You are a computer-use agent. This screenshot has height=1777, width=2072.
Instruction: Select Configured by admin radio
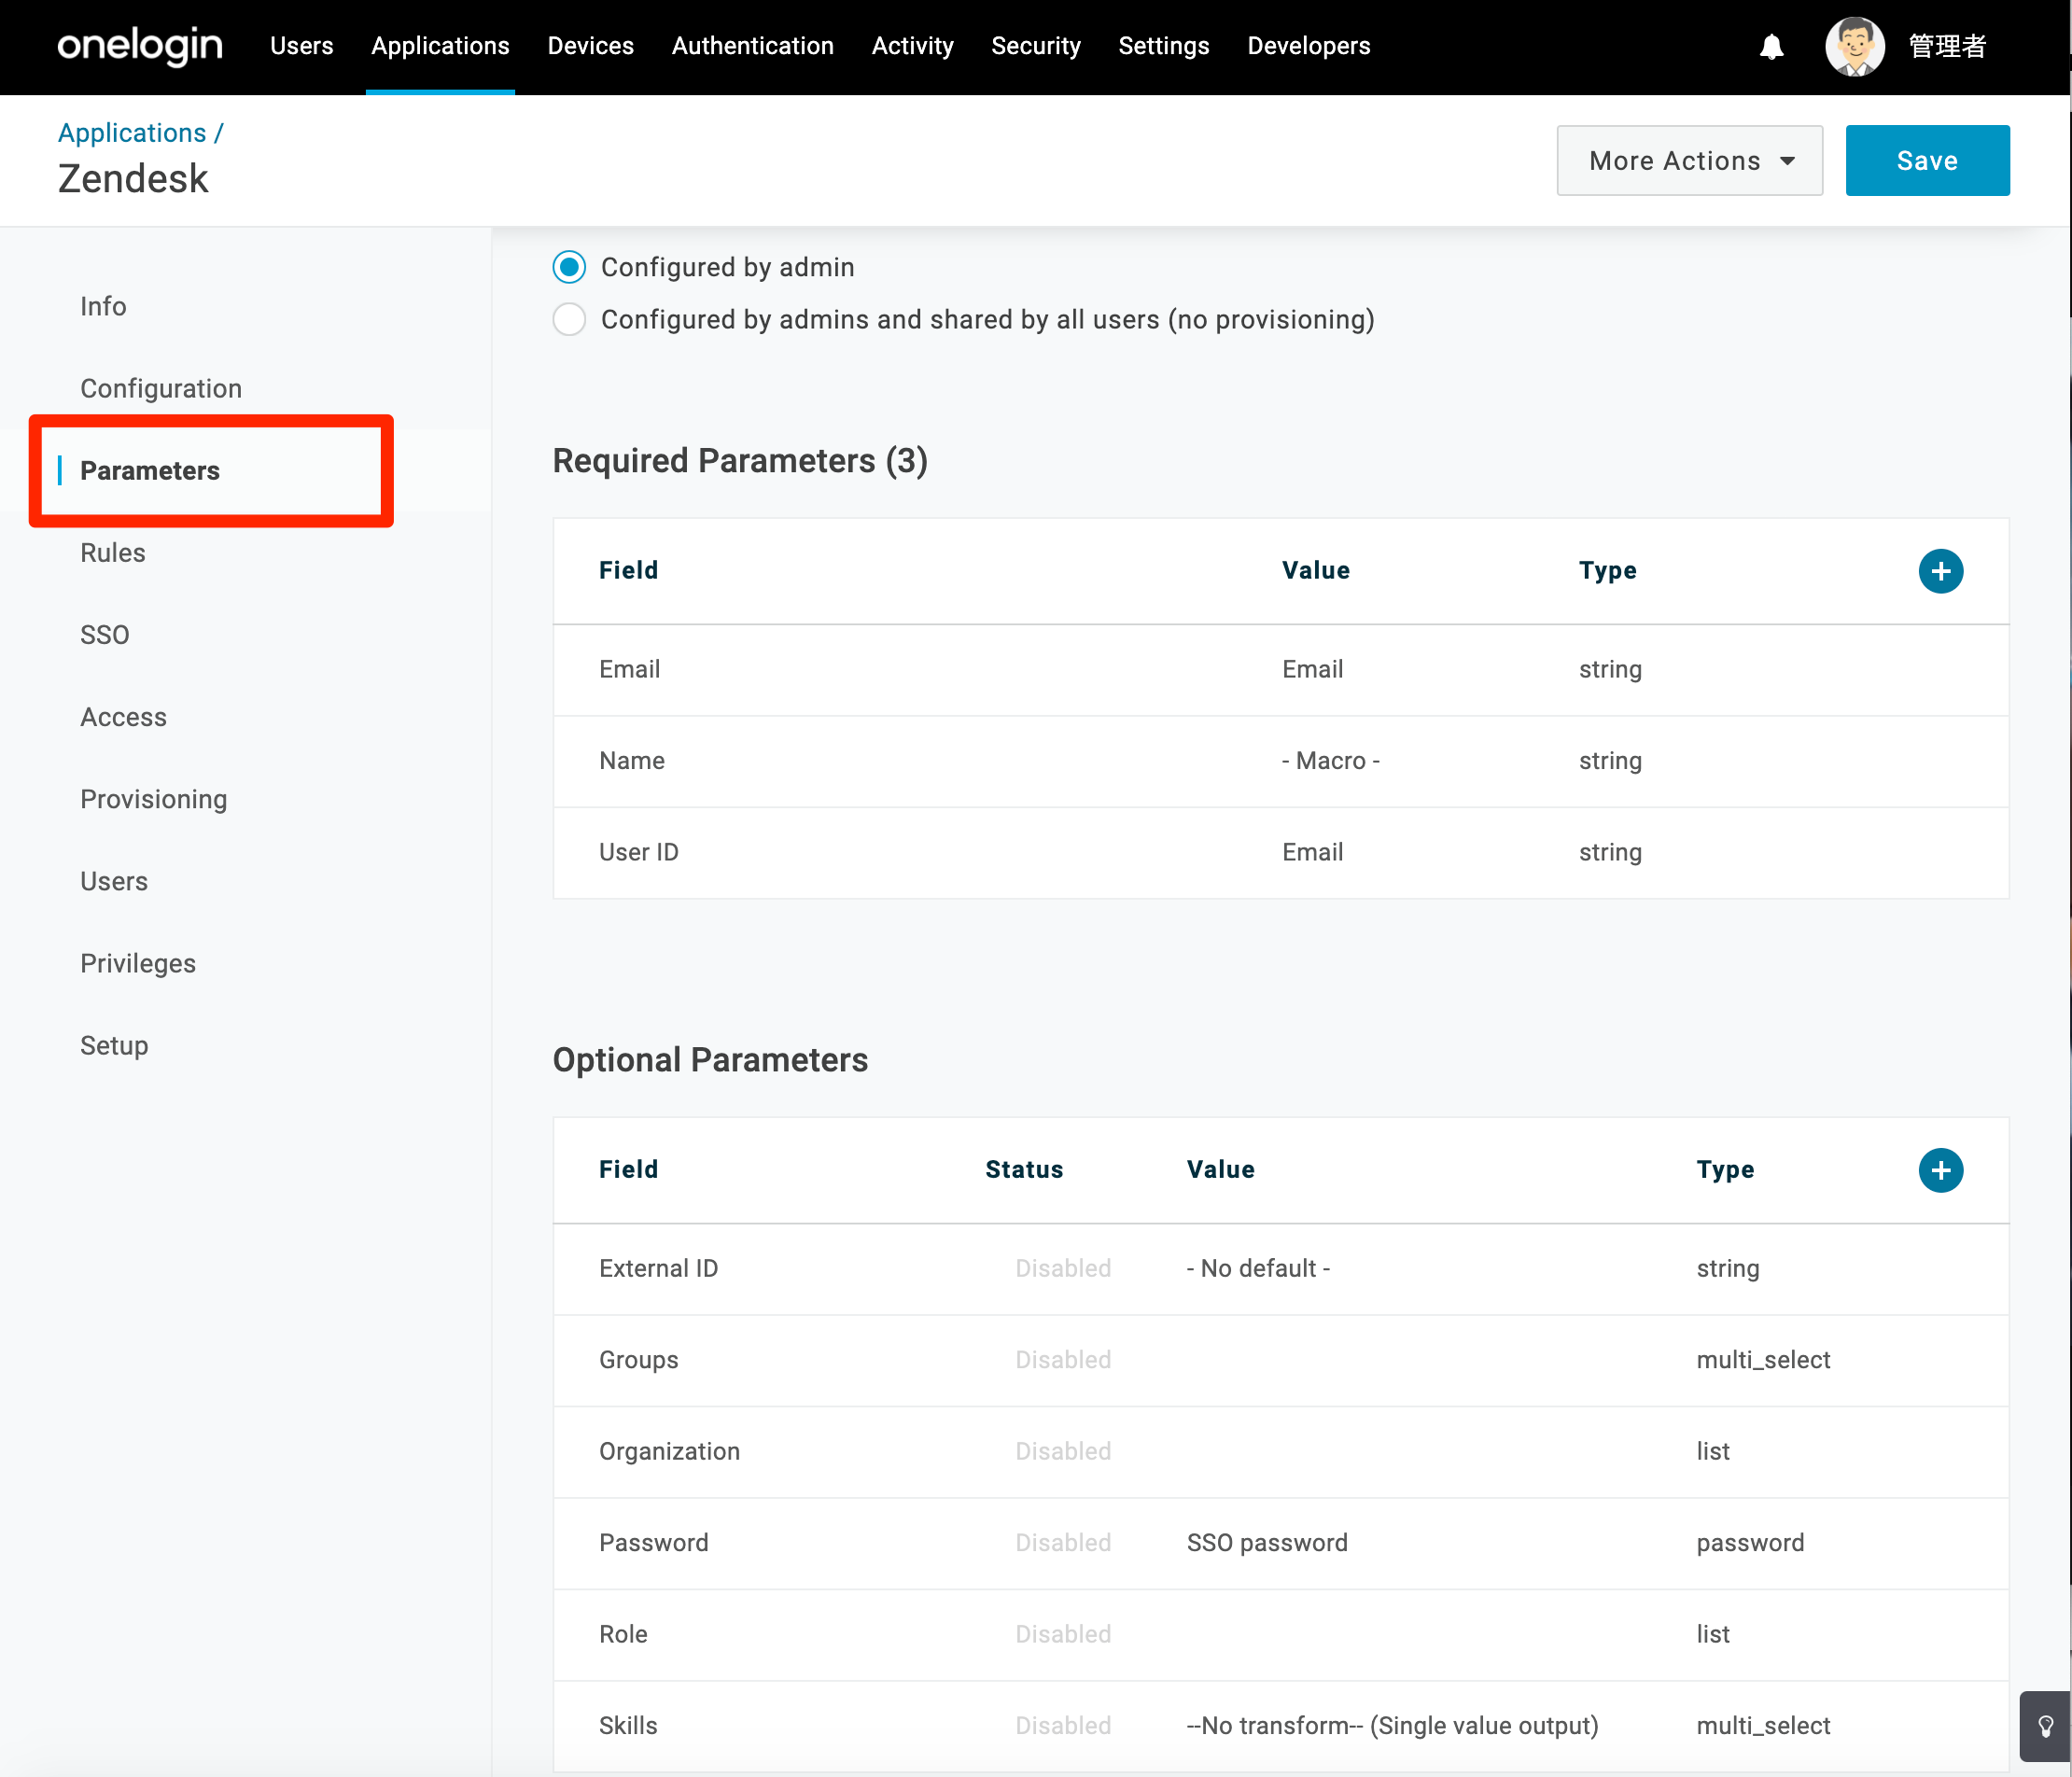[569, 267]
